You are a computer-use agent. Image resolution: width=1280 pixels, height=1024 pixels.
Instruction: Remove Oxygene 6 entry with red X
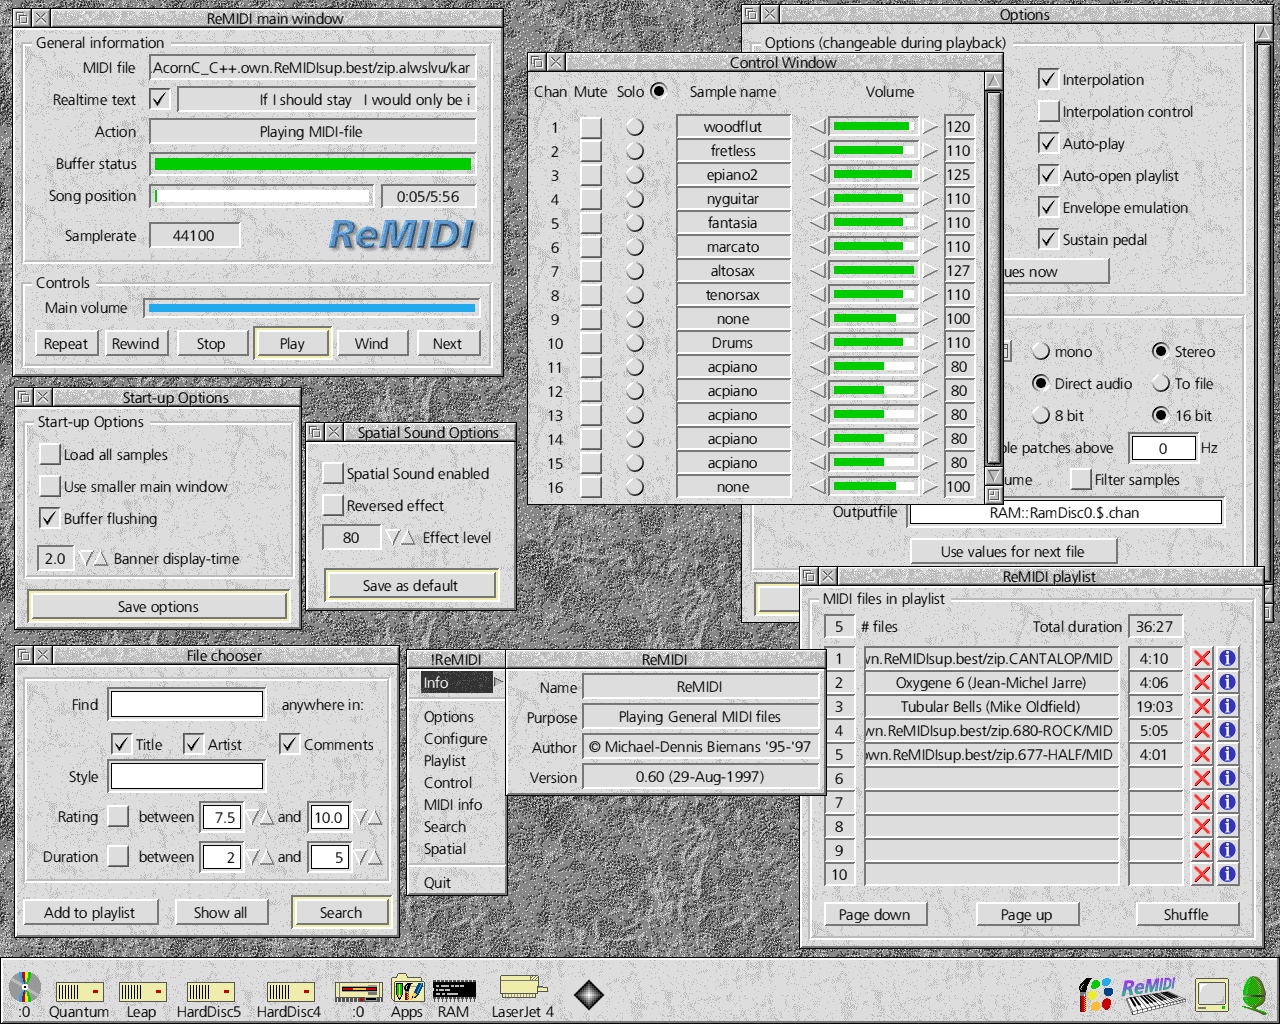1202,682
